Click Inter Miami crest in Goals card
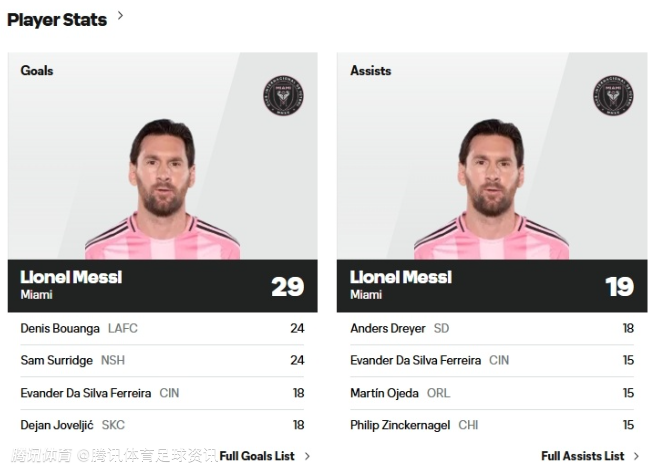The image size is (654, 472). click(x=283, y=94)
